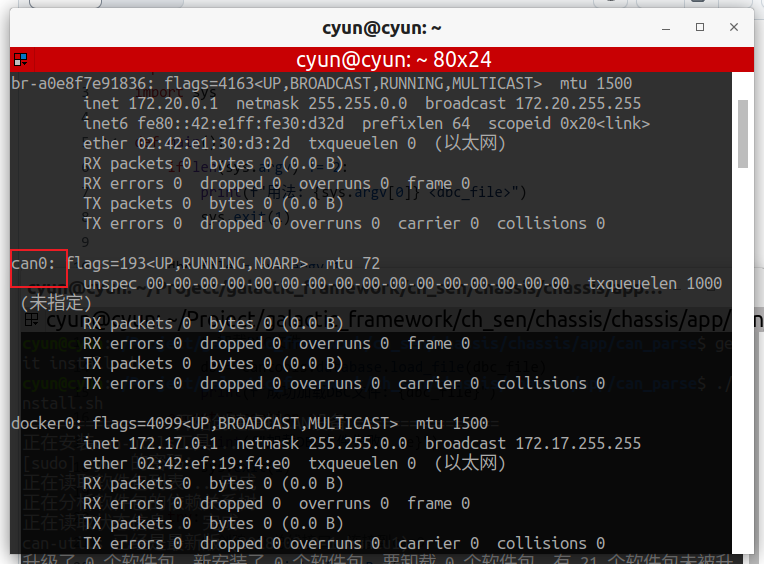Click the 'mtu 72' value
This screenshot has width=764, height=564.
click(x=353, y=263)
